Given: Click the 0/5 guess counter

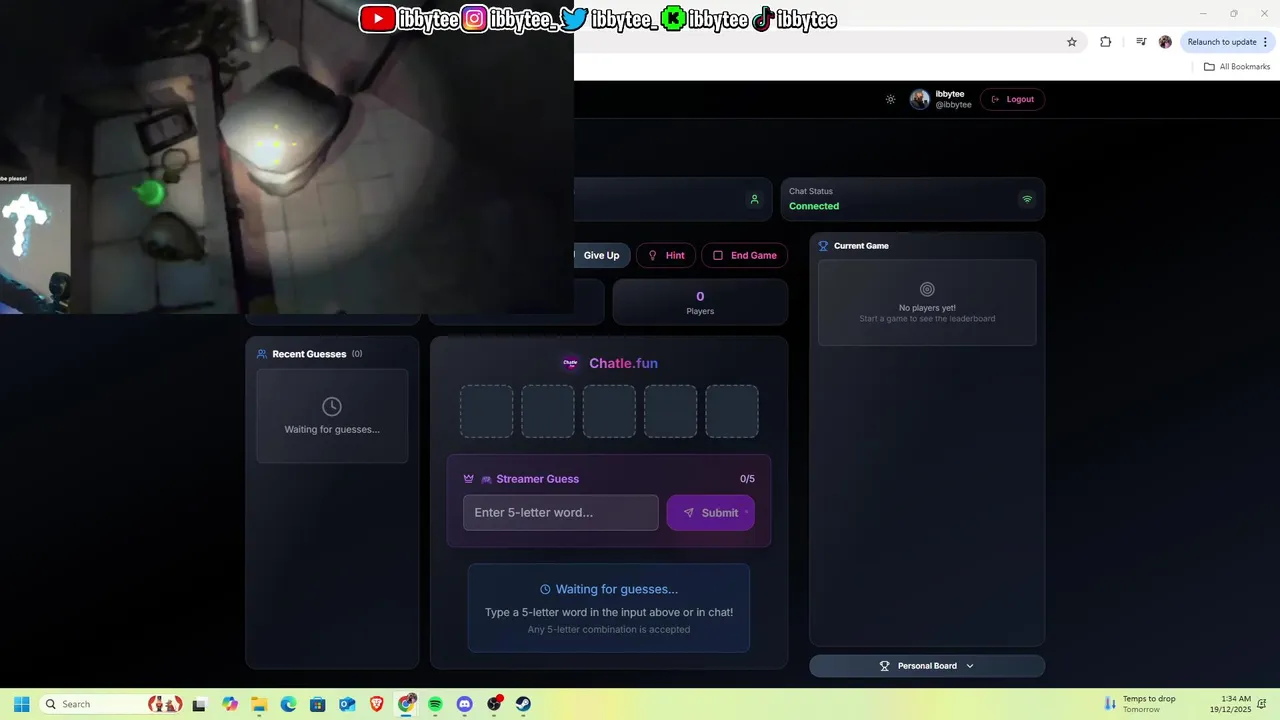Looking at the screenshot, I should click(x=747, y=479).
